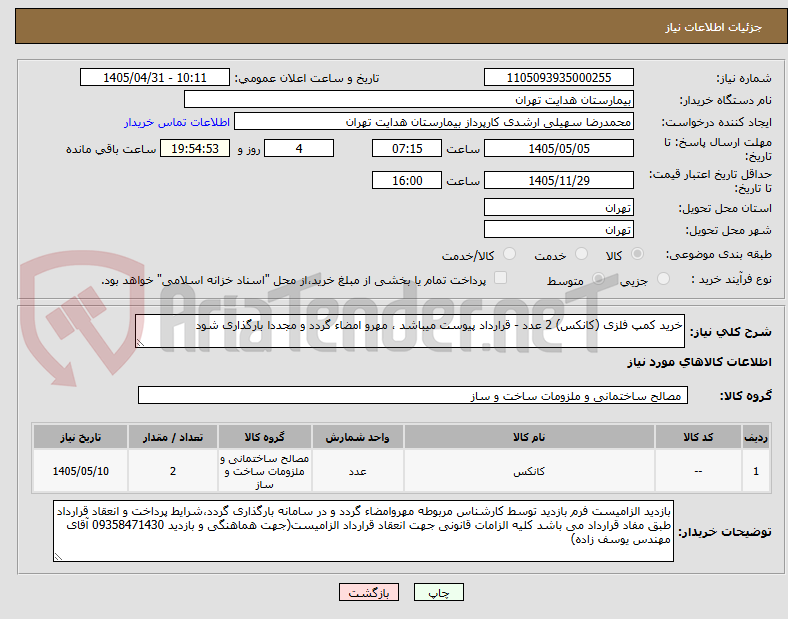Select the کالا/خدمت radio button
788x619 pixels.
pos(510,254)
